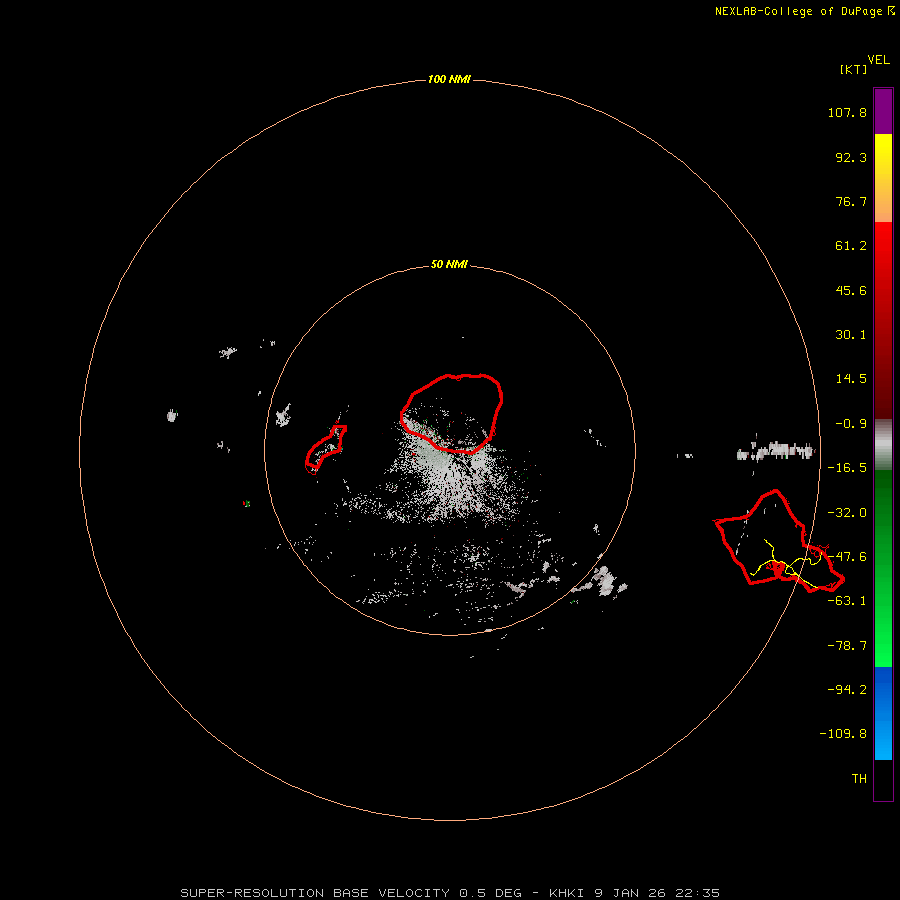Screen dimensions: 900x900
Task: Click the NEXLAB-College of DuPage title text
Action: point(804,11)
